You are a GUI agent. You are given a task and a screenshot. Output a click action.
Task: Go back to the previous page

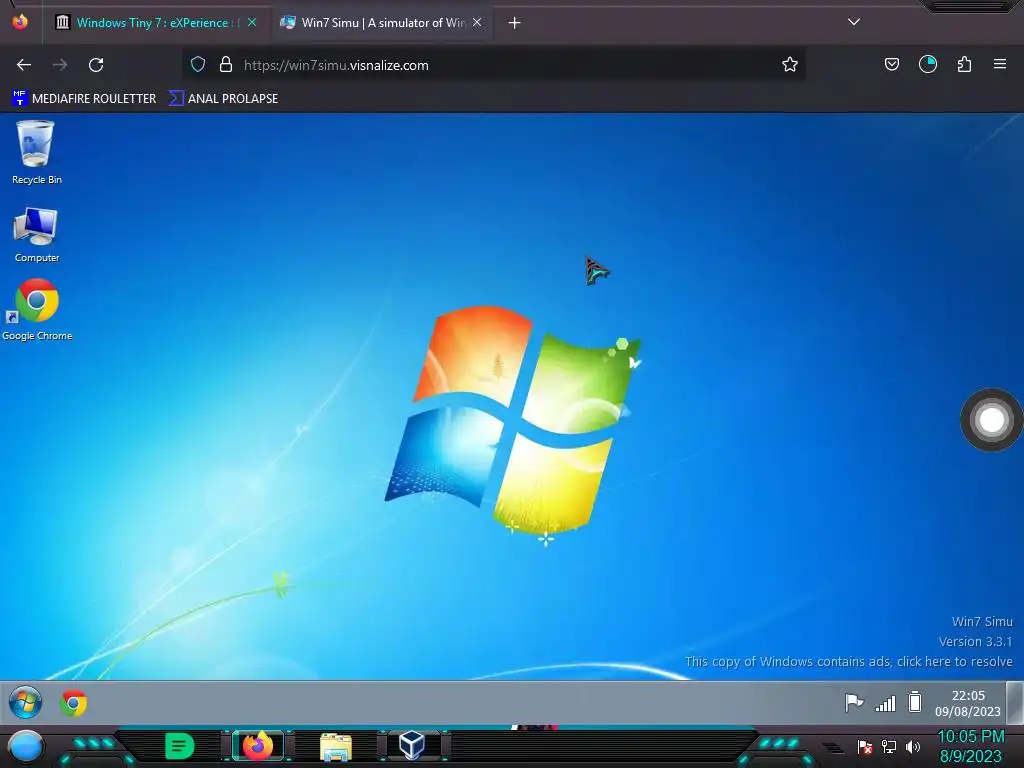pyautogui.click(x=24, y=65)
